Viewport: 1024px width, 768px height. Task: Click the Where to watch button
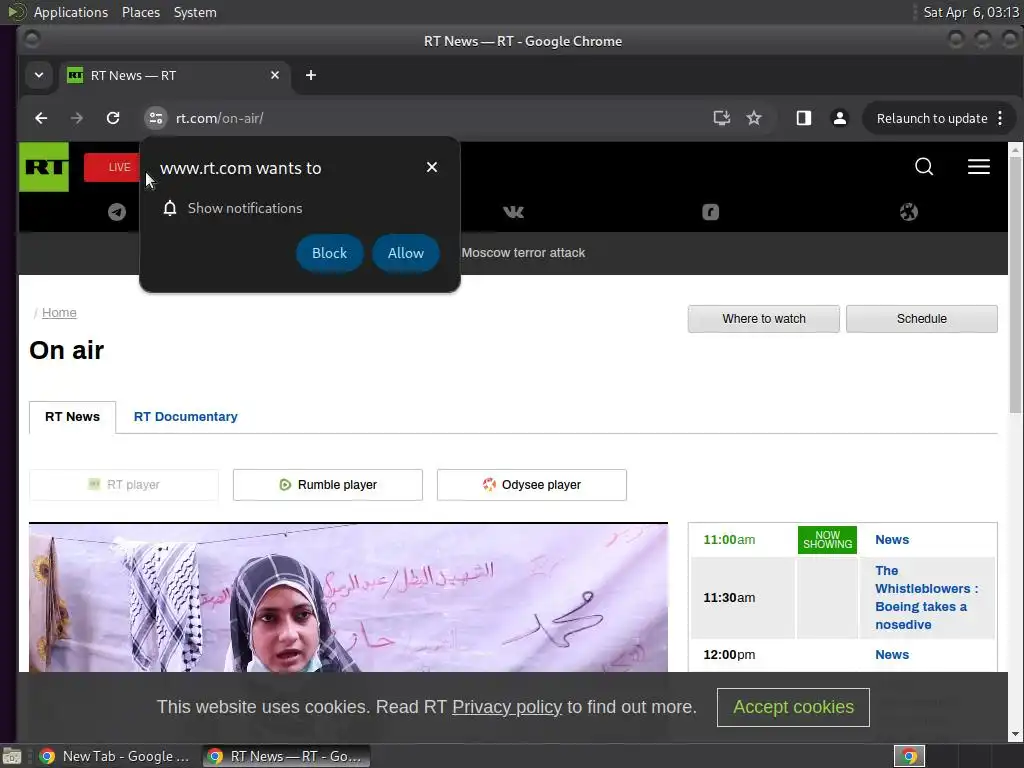click(763, 319)
